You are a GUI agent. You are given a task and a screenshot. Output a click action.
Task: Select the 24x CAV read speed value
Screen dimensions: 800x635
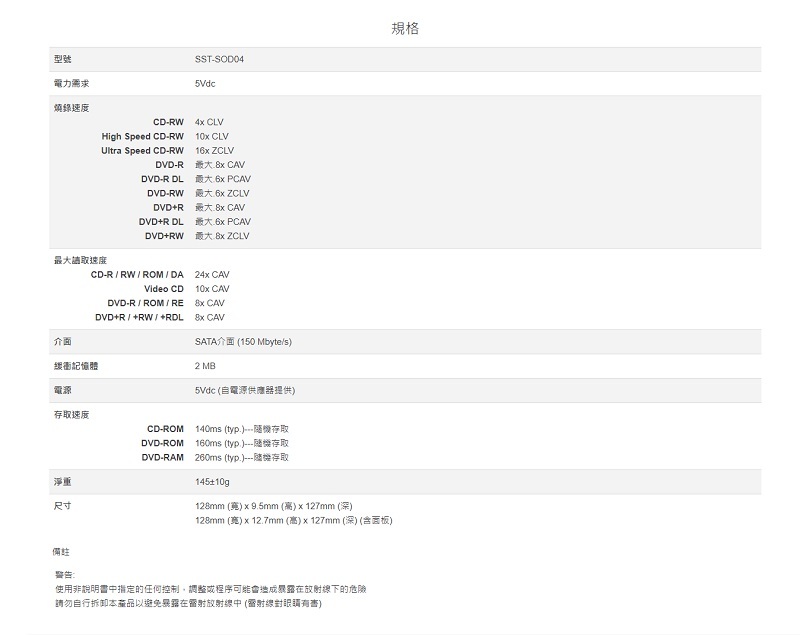(210, 274)
